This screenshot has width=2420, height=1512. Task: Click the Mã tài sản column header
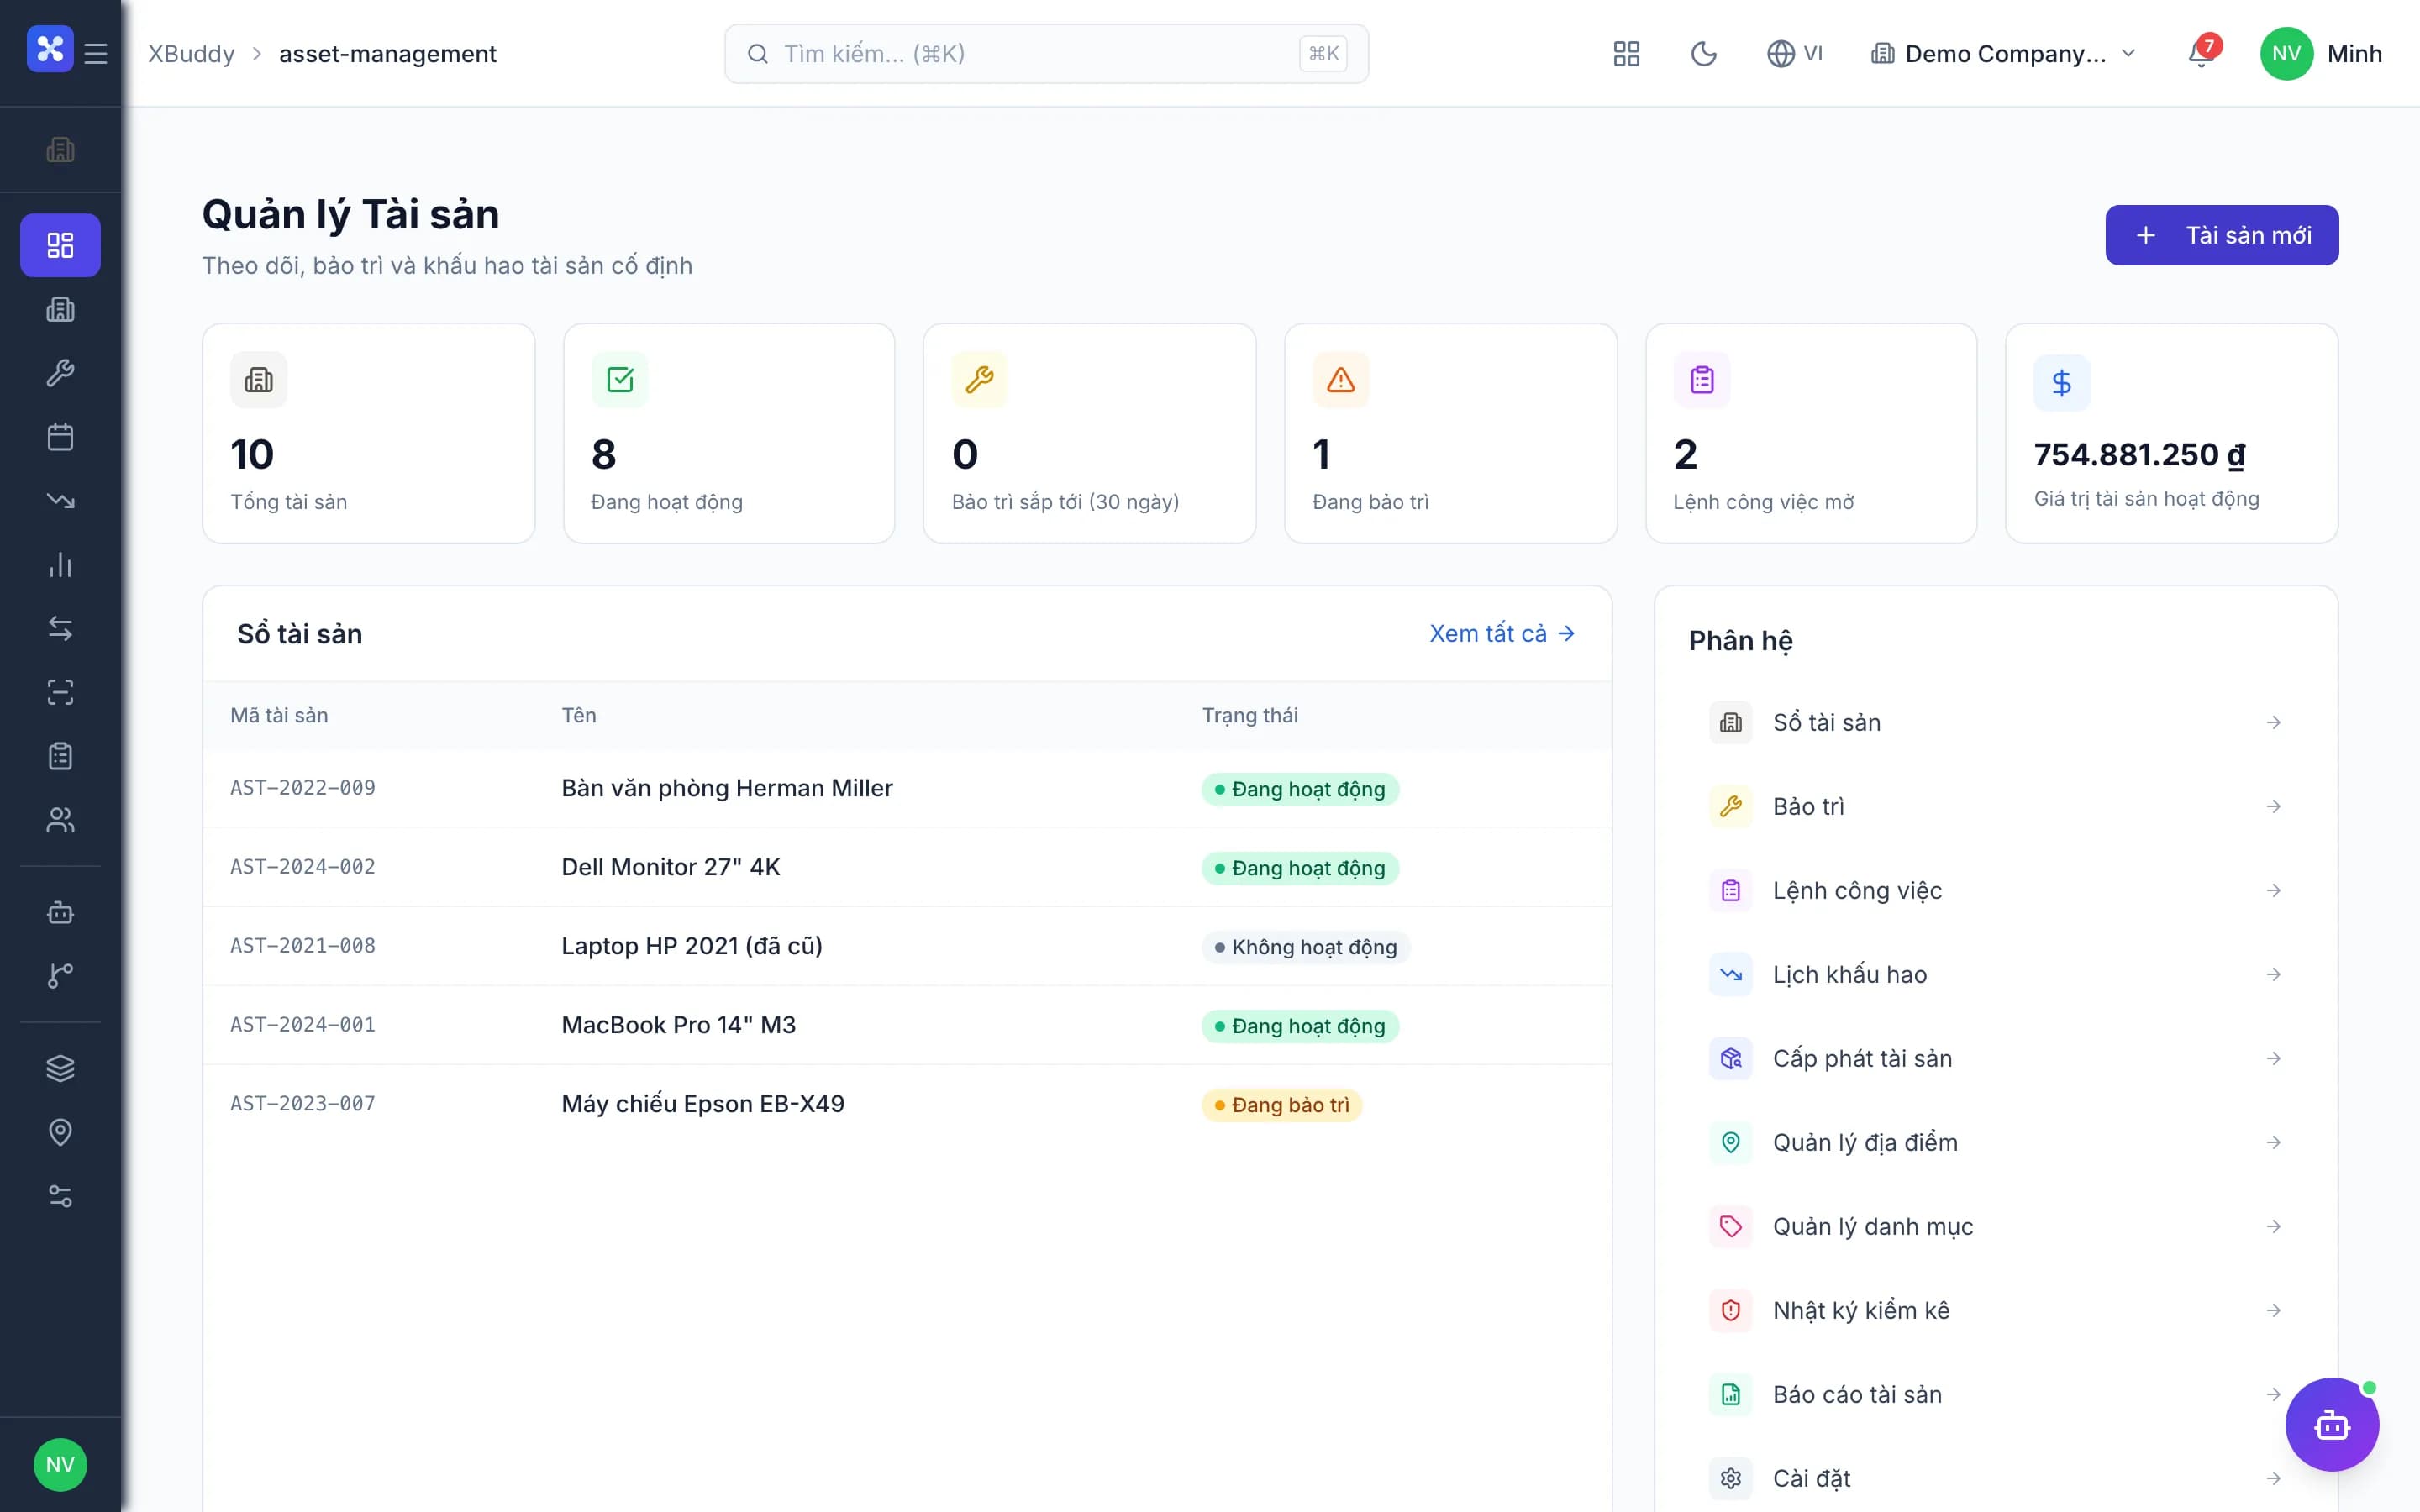279,715
